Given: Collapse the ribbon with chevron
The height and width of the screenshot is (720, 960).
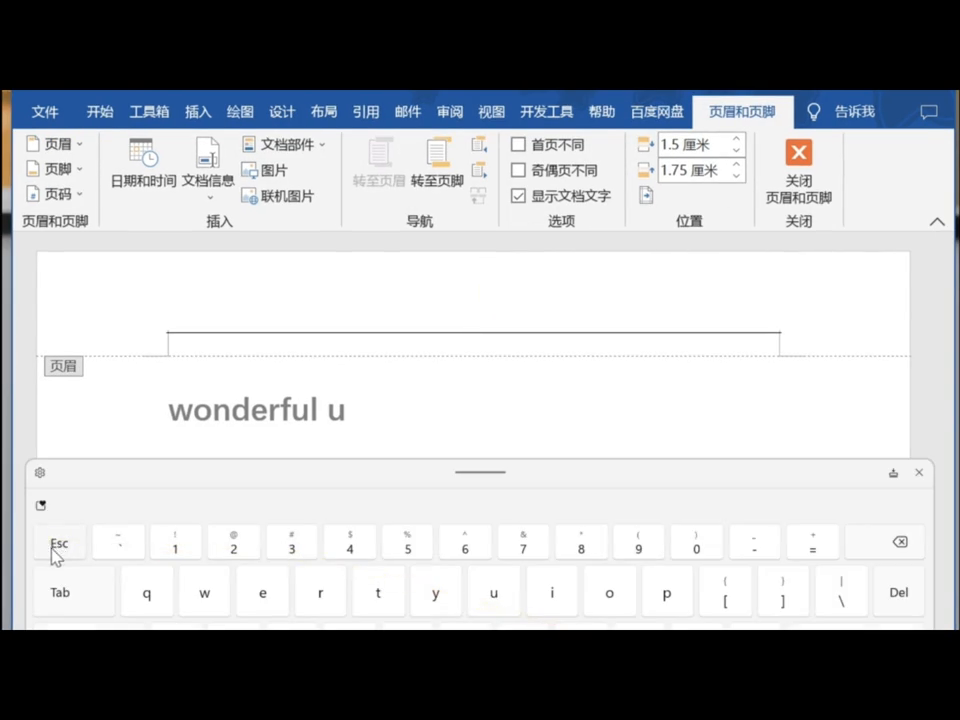Looking at the screenshot, I should click(937, 222).
